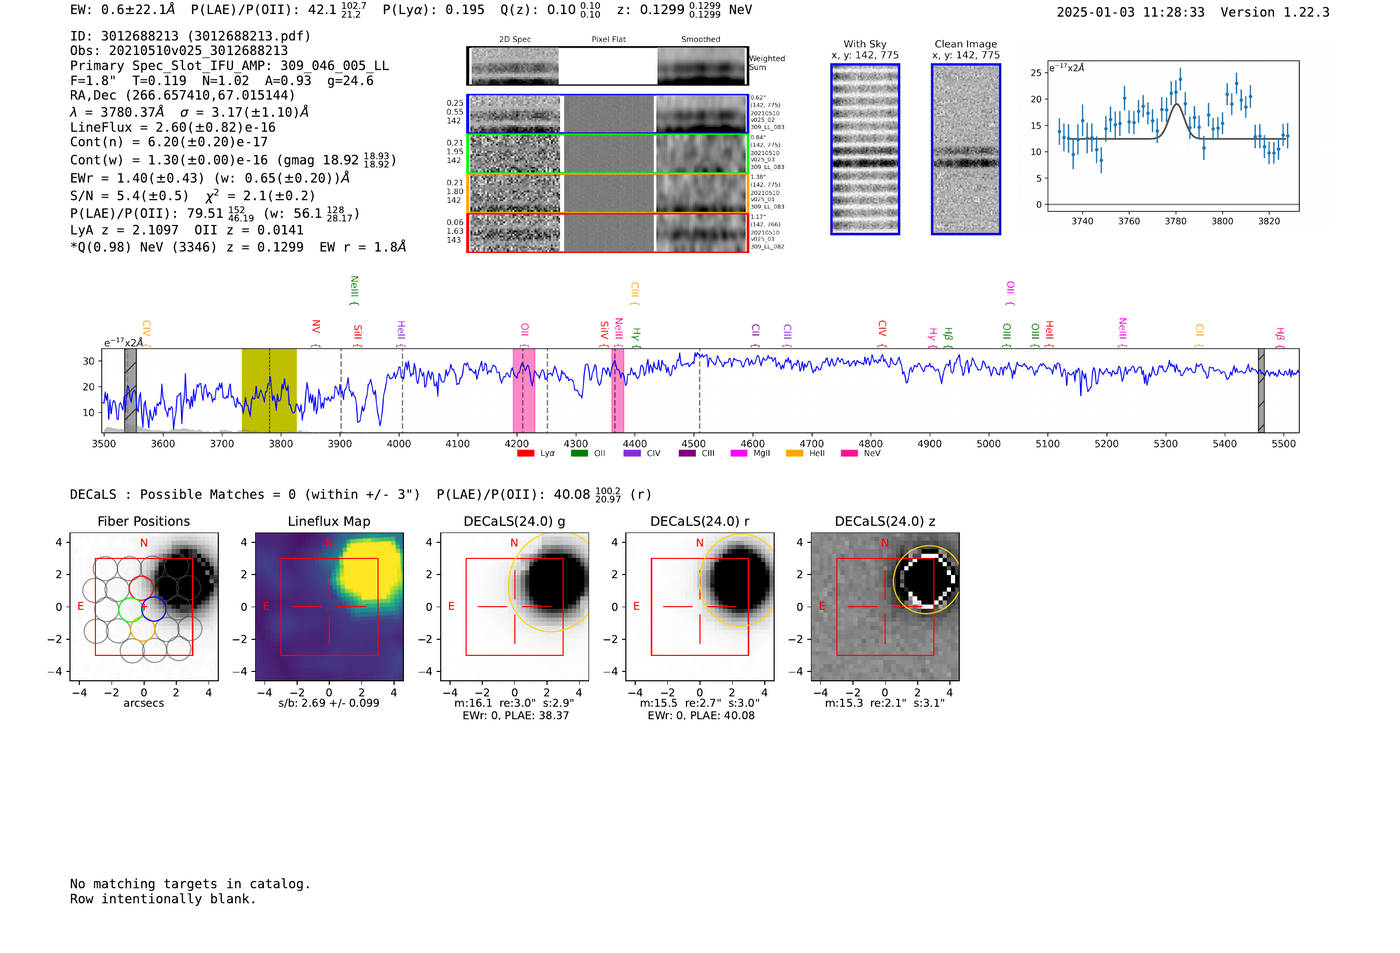Click the red fiber circle in Fiber Positions
This screenshot has width=1400, height=953.
142,587
